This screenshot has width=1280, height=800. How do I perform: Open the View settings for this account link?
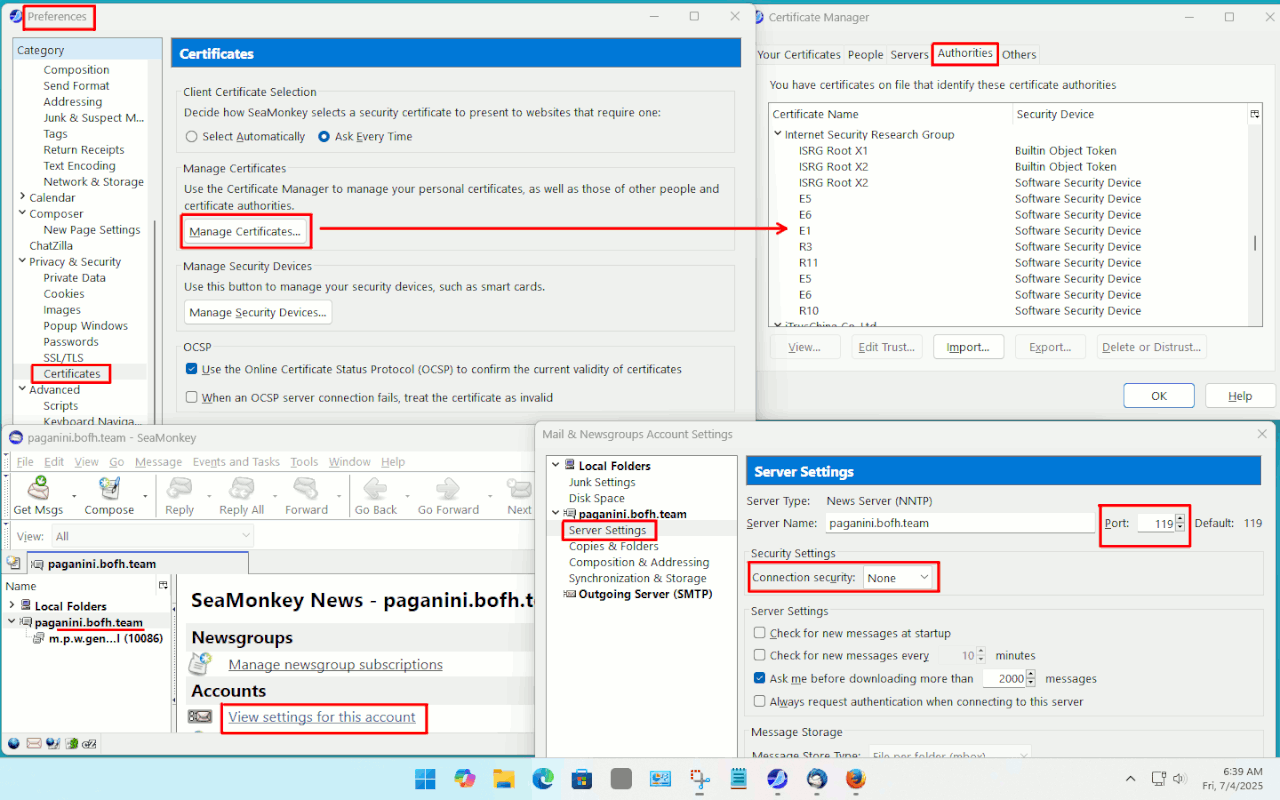pos(322,717)
